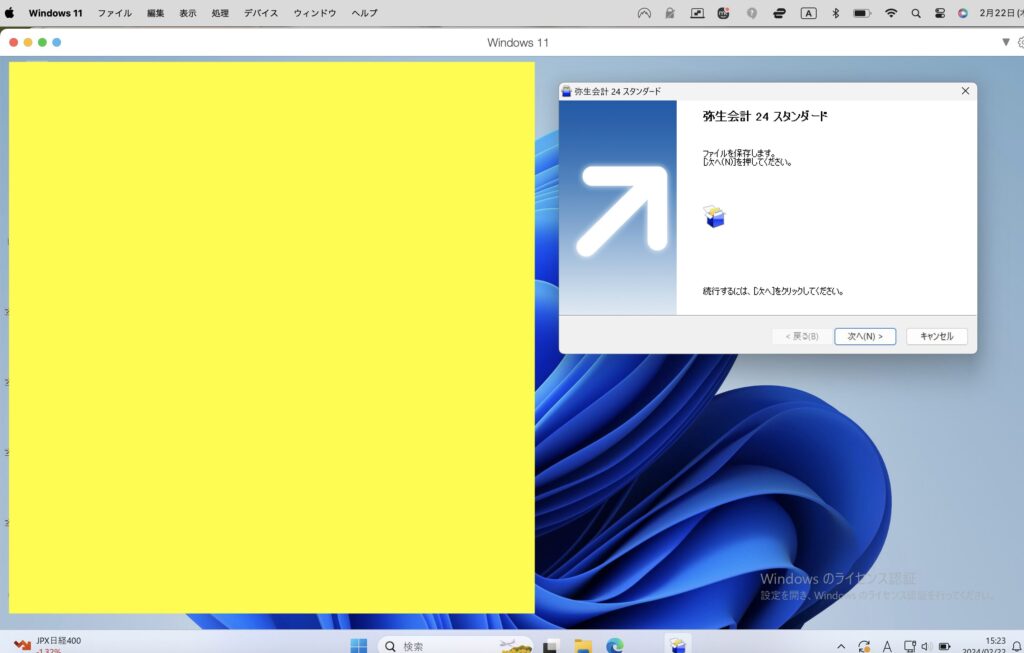Click the 弥生会計 24 スタンダード heading text
Viewport: 1024px width, 653px height.
(x=765, y=116)
